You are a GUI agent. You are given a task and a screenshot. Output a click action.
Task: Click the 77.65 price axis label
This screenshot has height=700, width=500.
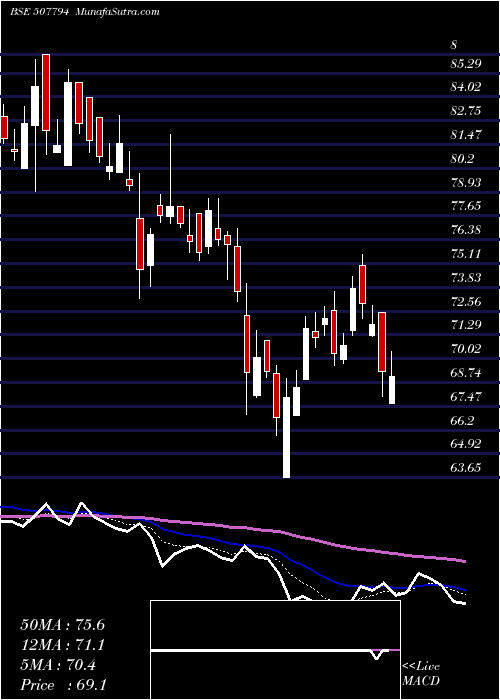tap(466, 206)
